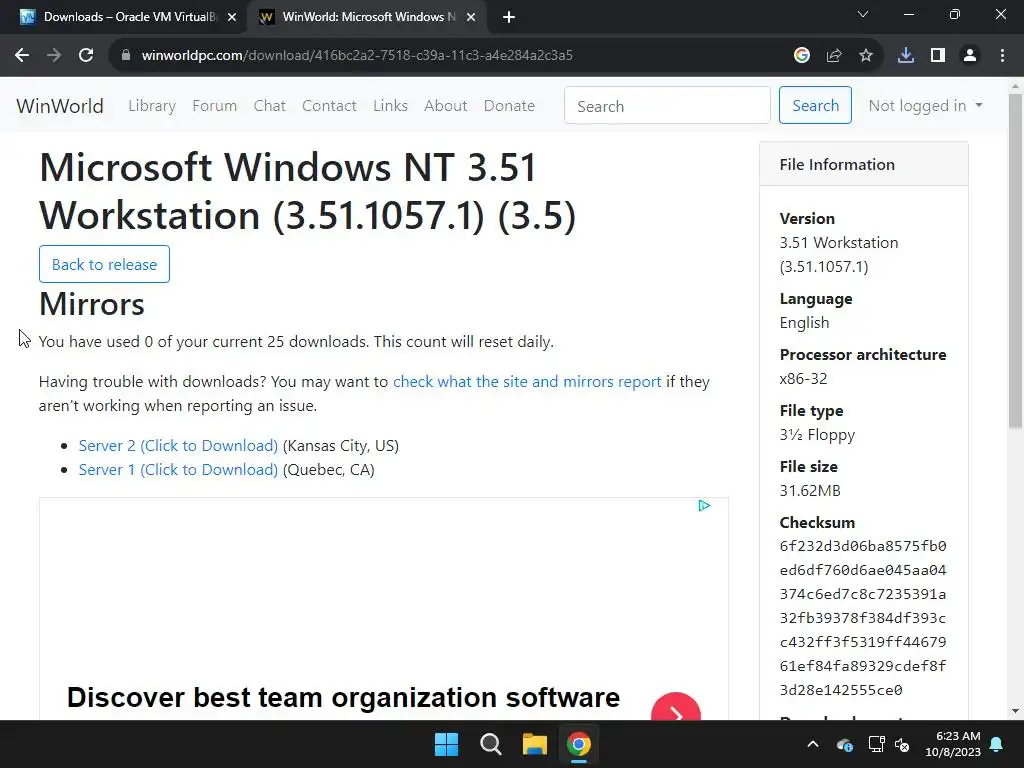This screenshot has width=1024, height=768.
Task: Click the WinWorld site logo
Action: pos(59,106)
